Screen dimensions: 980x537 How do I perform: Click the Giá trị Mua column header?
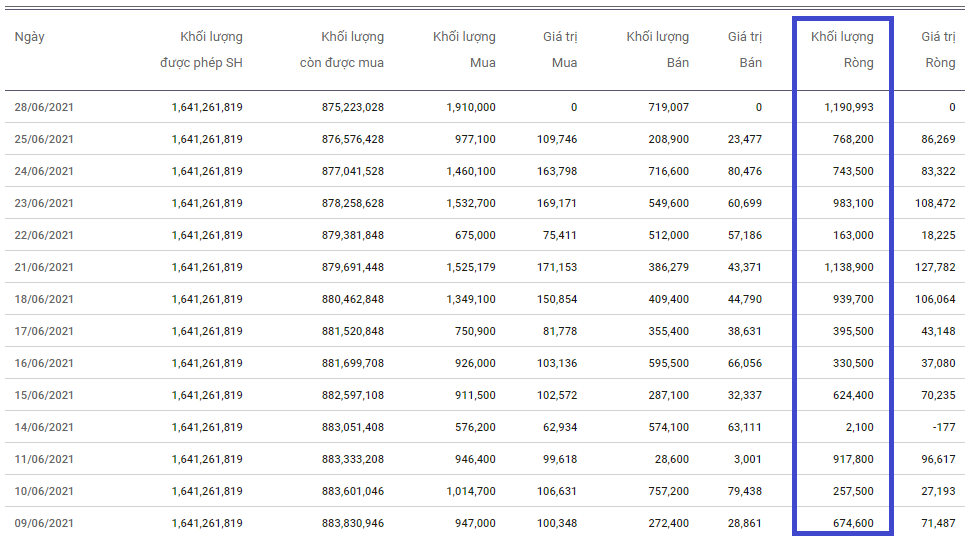coord(560,50)
